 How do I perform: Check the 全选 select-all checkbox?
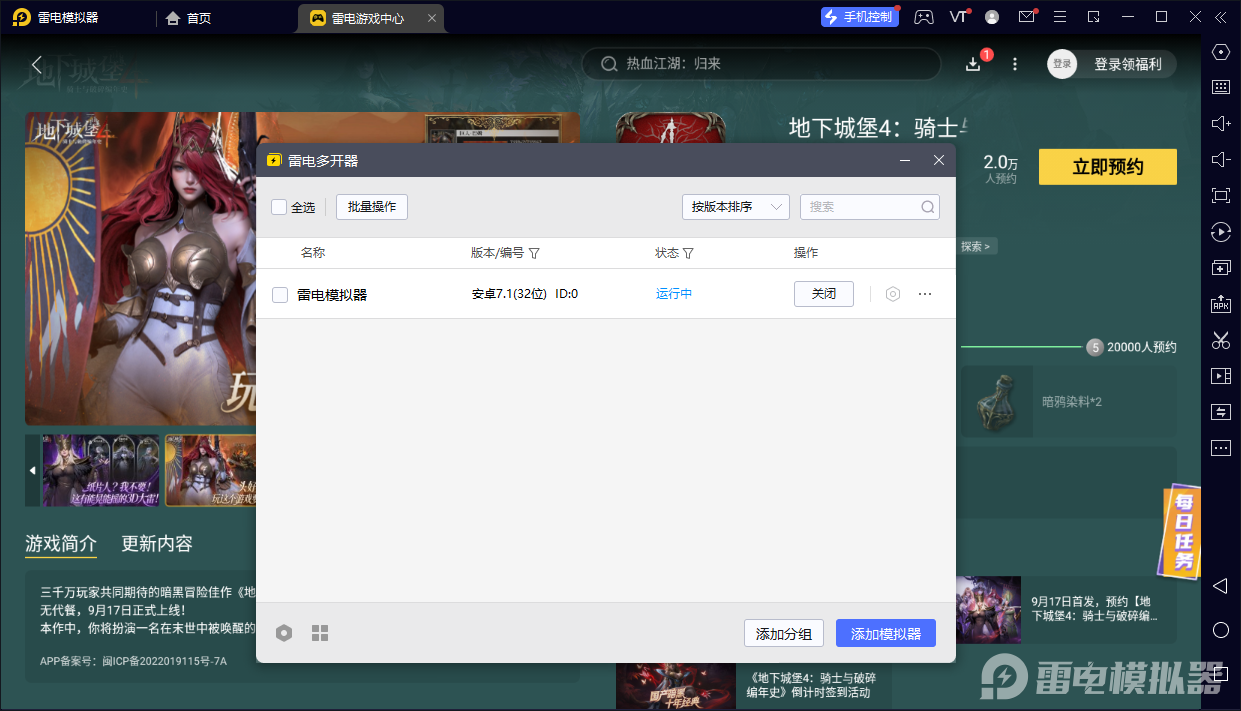point(279,207)
